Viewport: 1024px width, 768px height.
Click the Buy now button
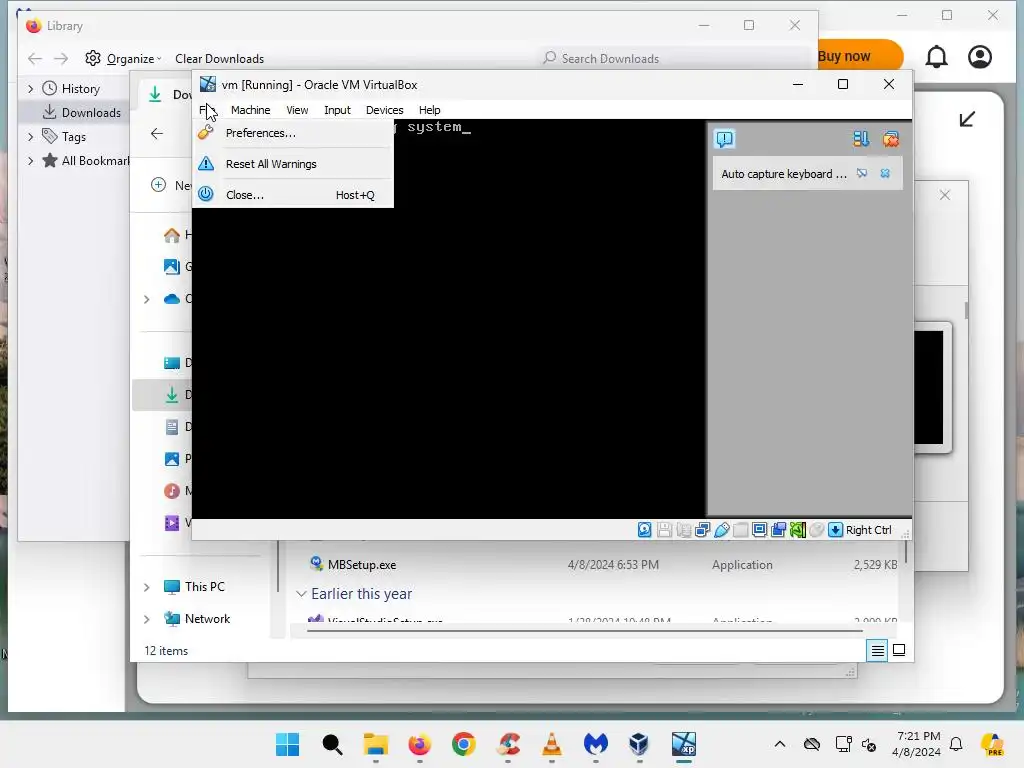(859, 56)
